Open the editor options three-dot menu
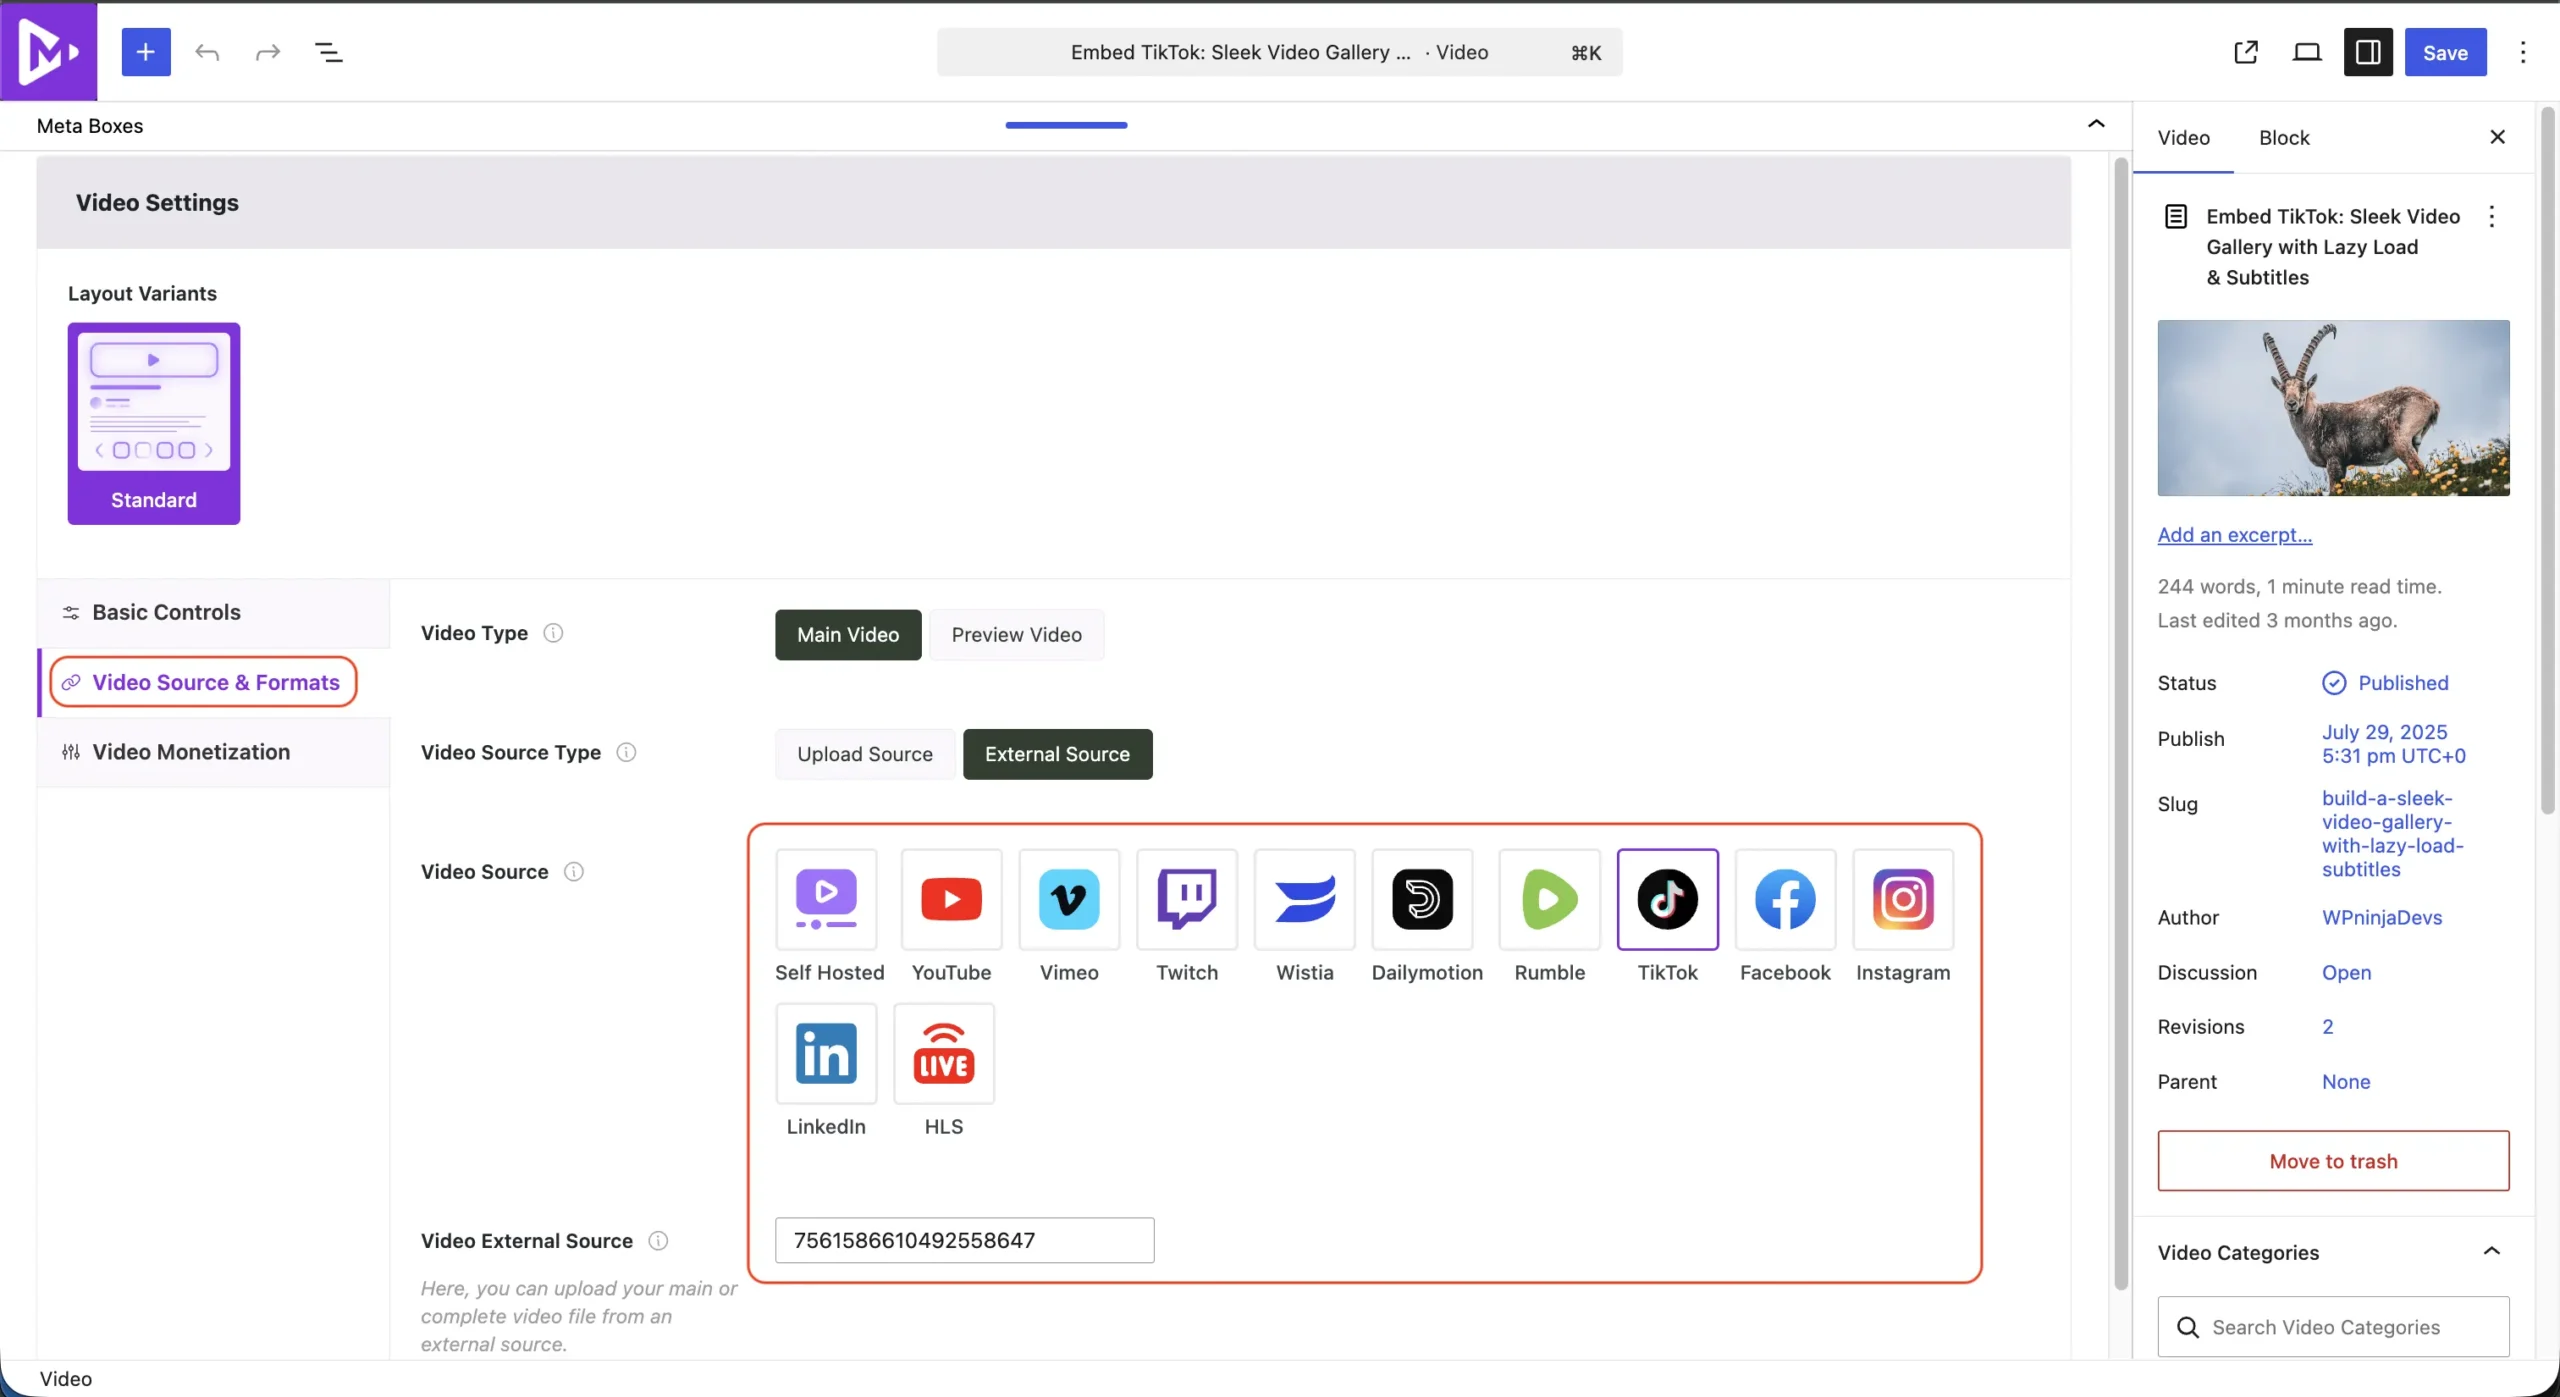This screenshot has height=1397, width=2560. 2523,52
